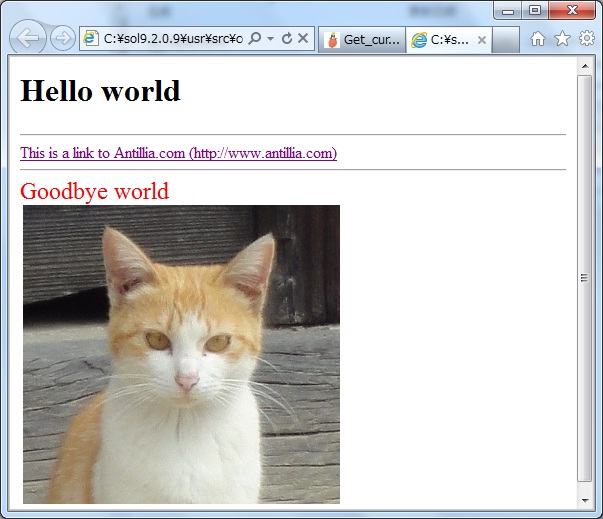Click the cat photo image
603x519 pixels.
(x=181, y=354)
